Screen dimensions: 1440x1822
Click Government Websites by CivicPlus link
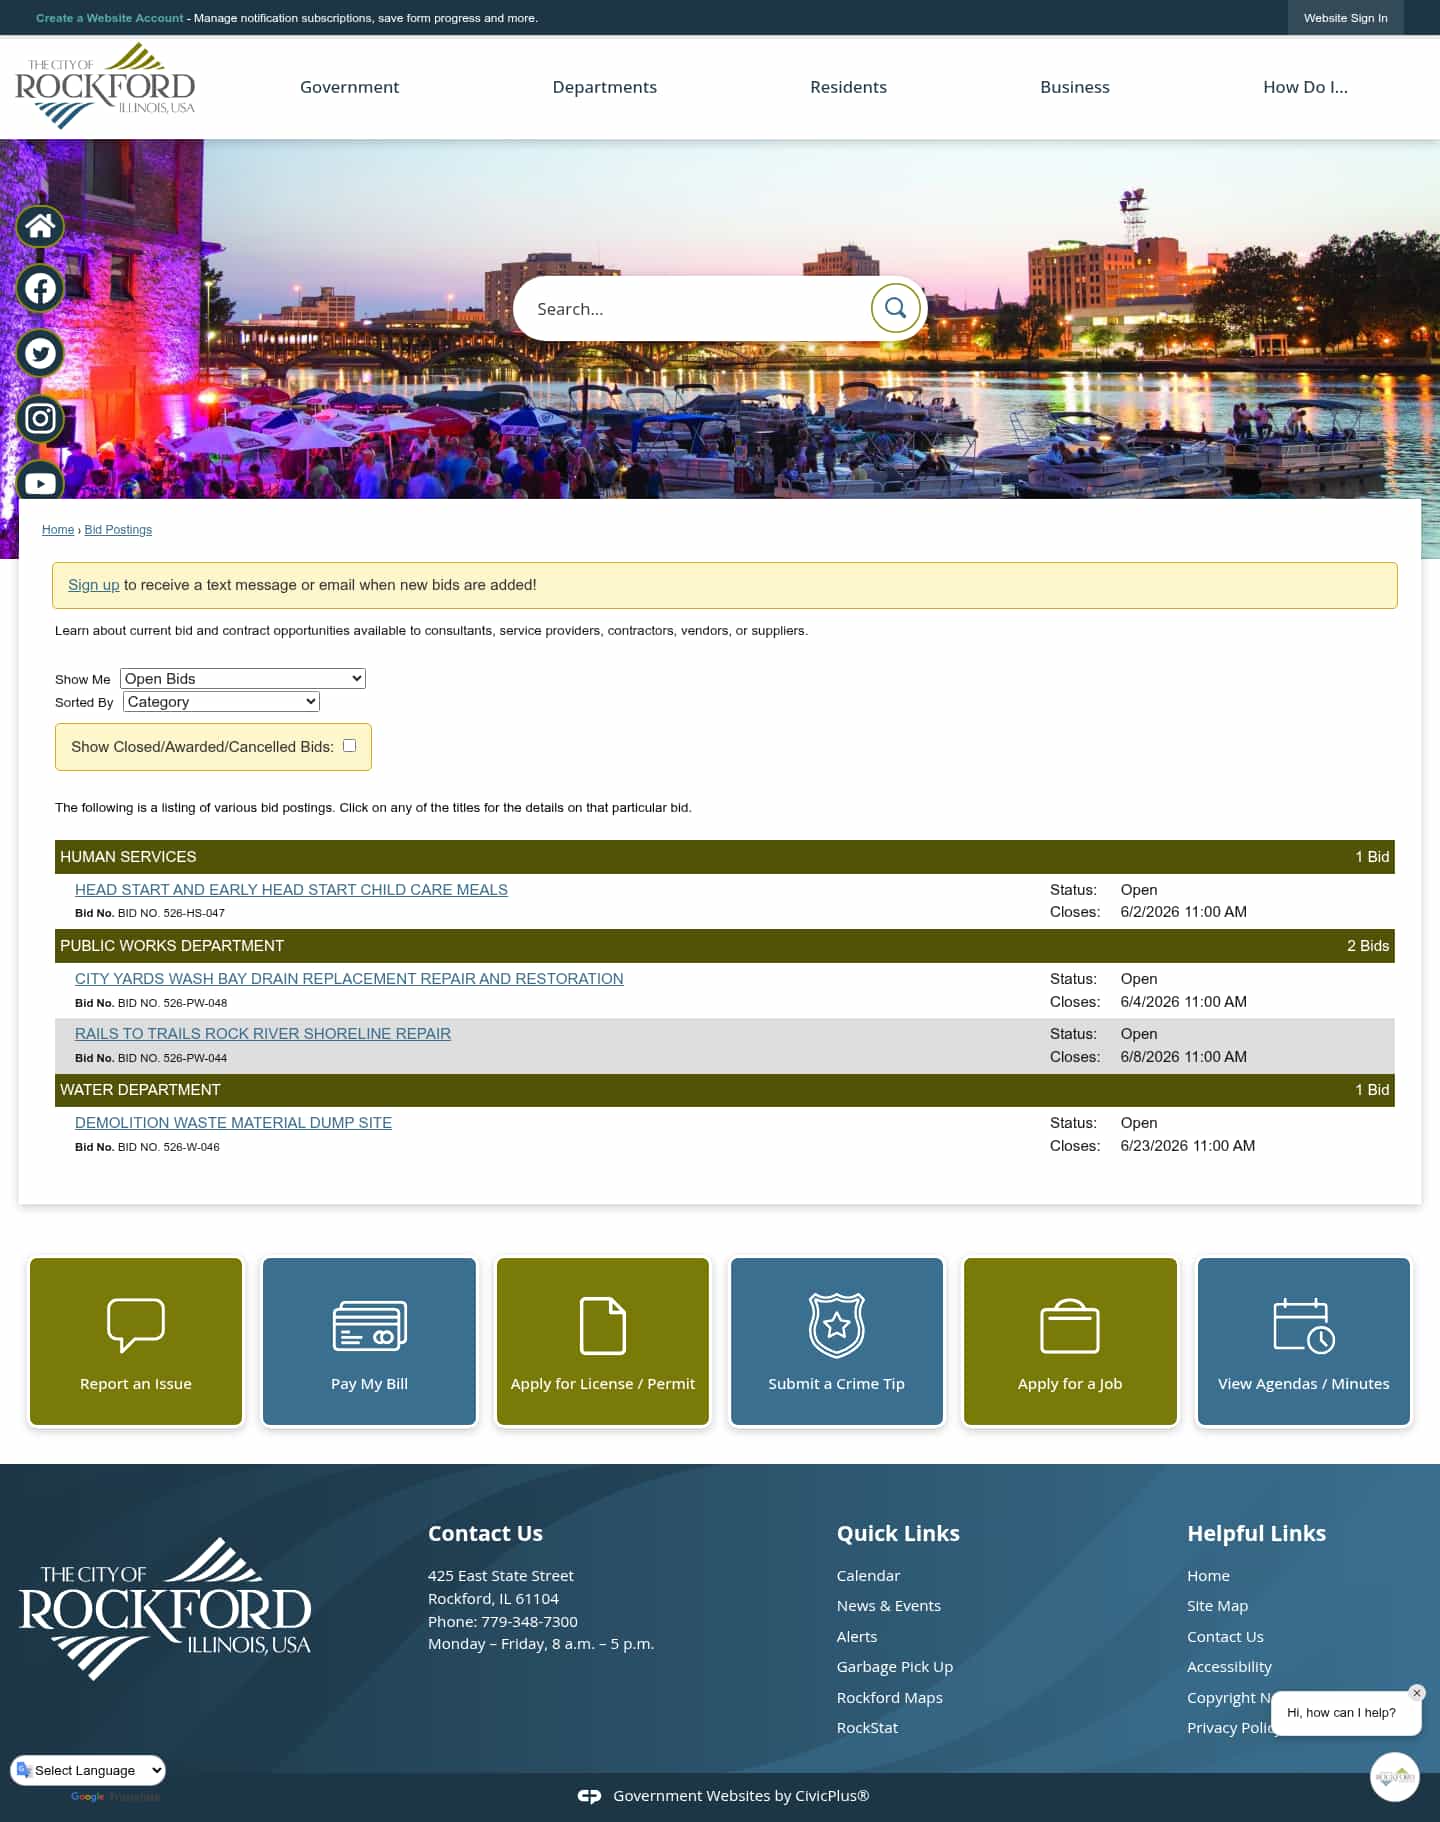(x=741, y=1796)
